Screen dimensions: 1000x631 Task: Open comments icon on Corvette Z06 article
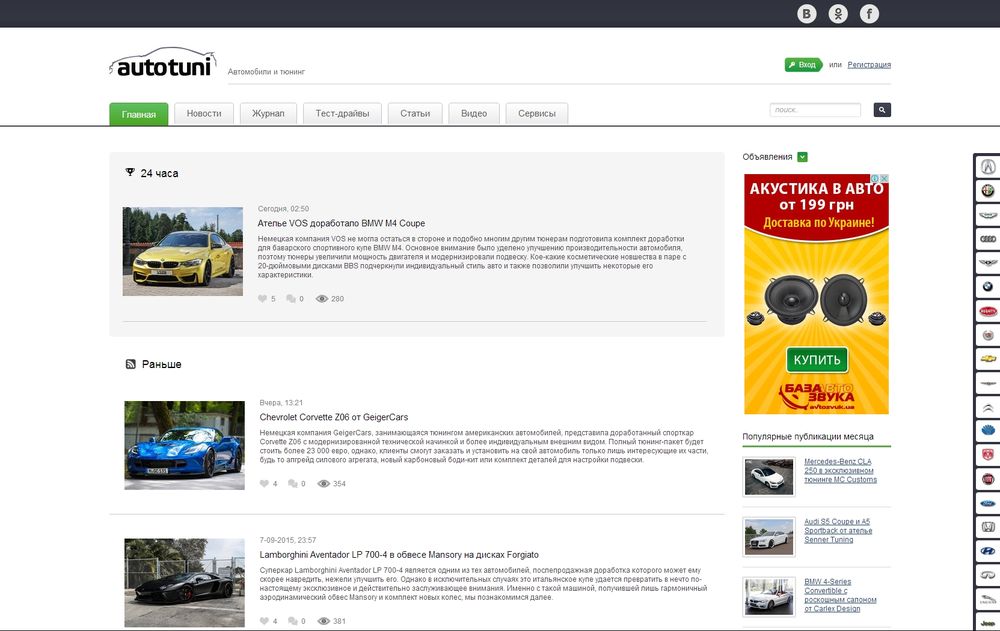[293, 484]
